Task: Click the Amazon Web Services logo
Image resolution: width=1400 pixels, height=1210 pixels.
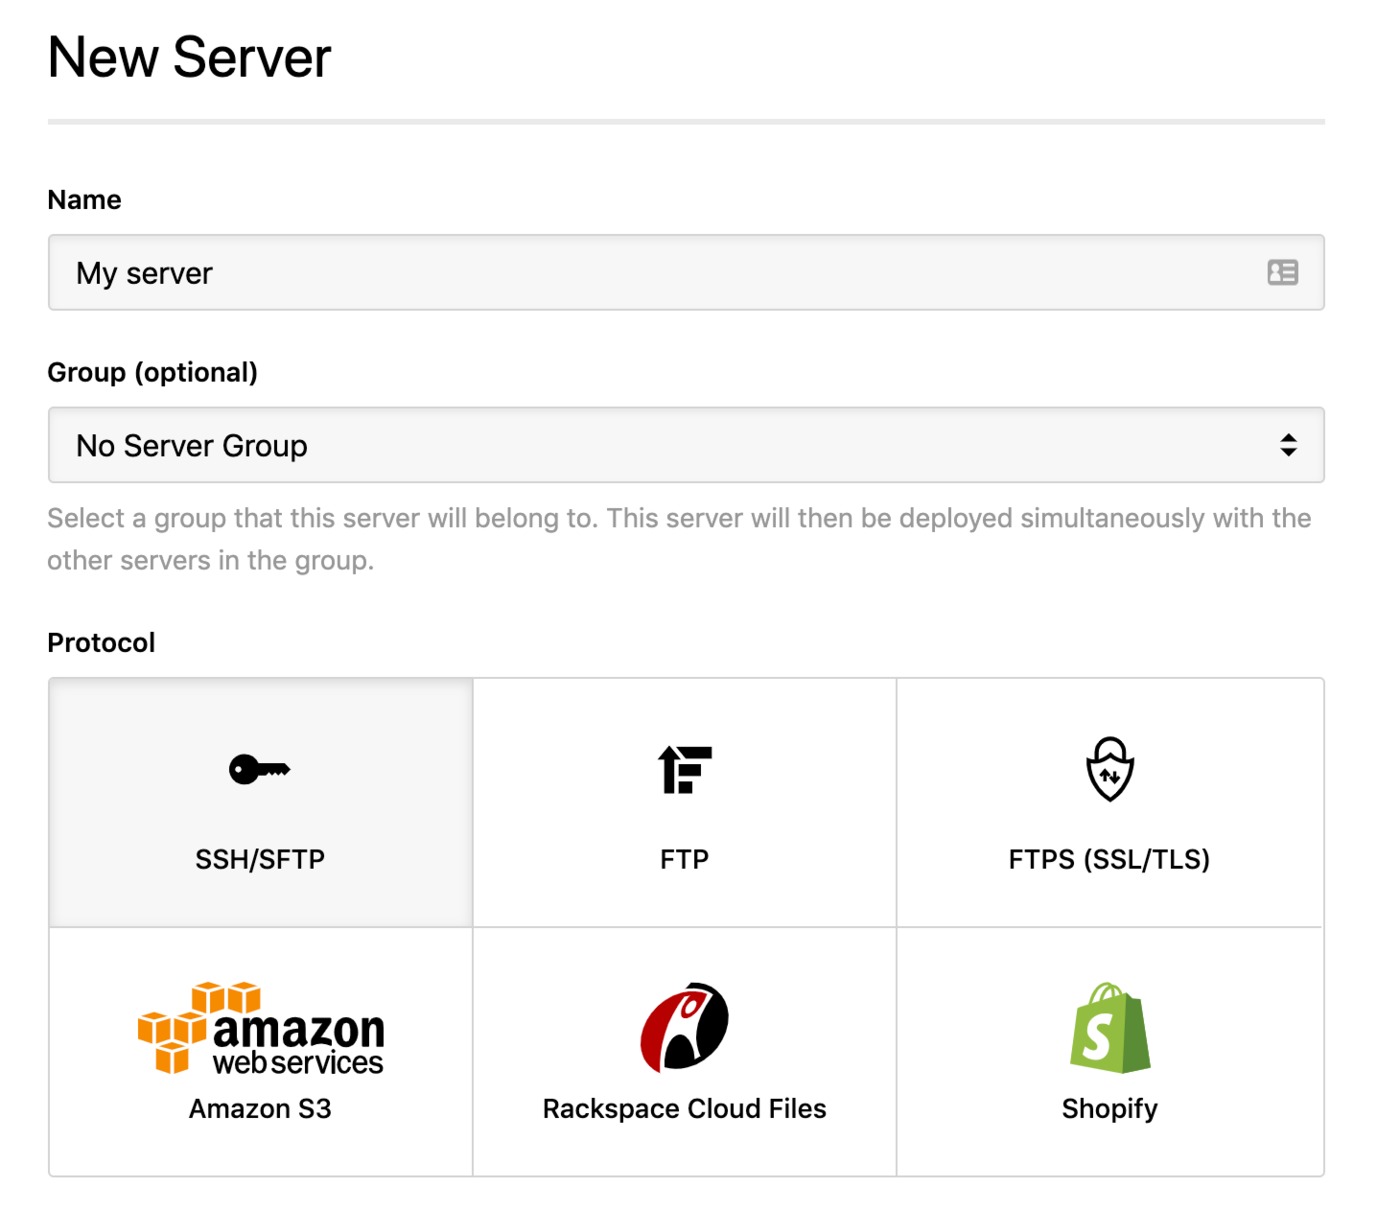Action: [260, 1028]
